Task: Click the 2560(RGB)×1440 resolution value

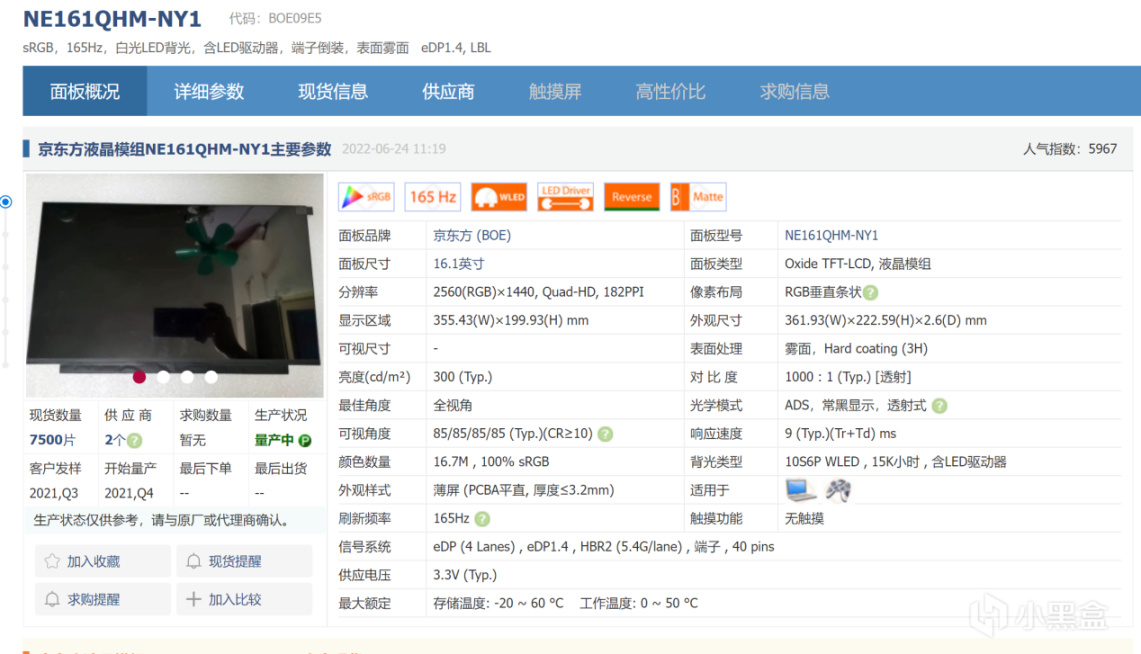Action: pos(538,292)
